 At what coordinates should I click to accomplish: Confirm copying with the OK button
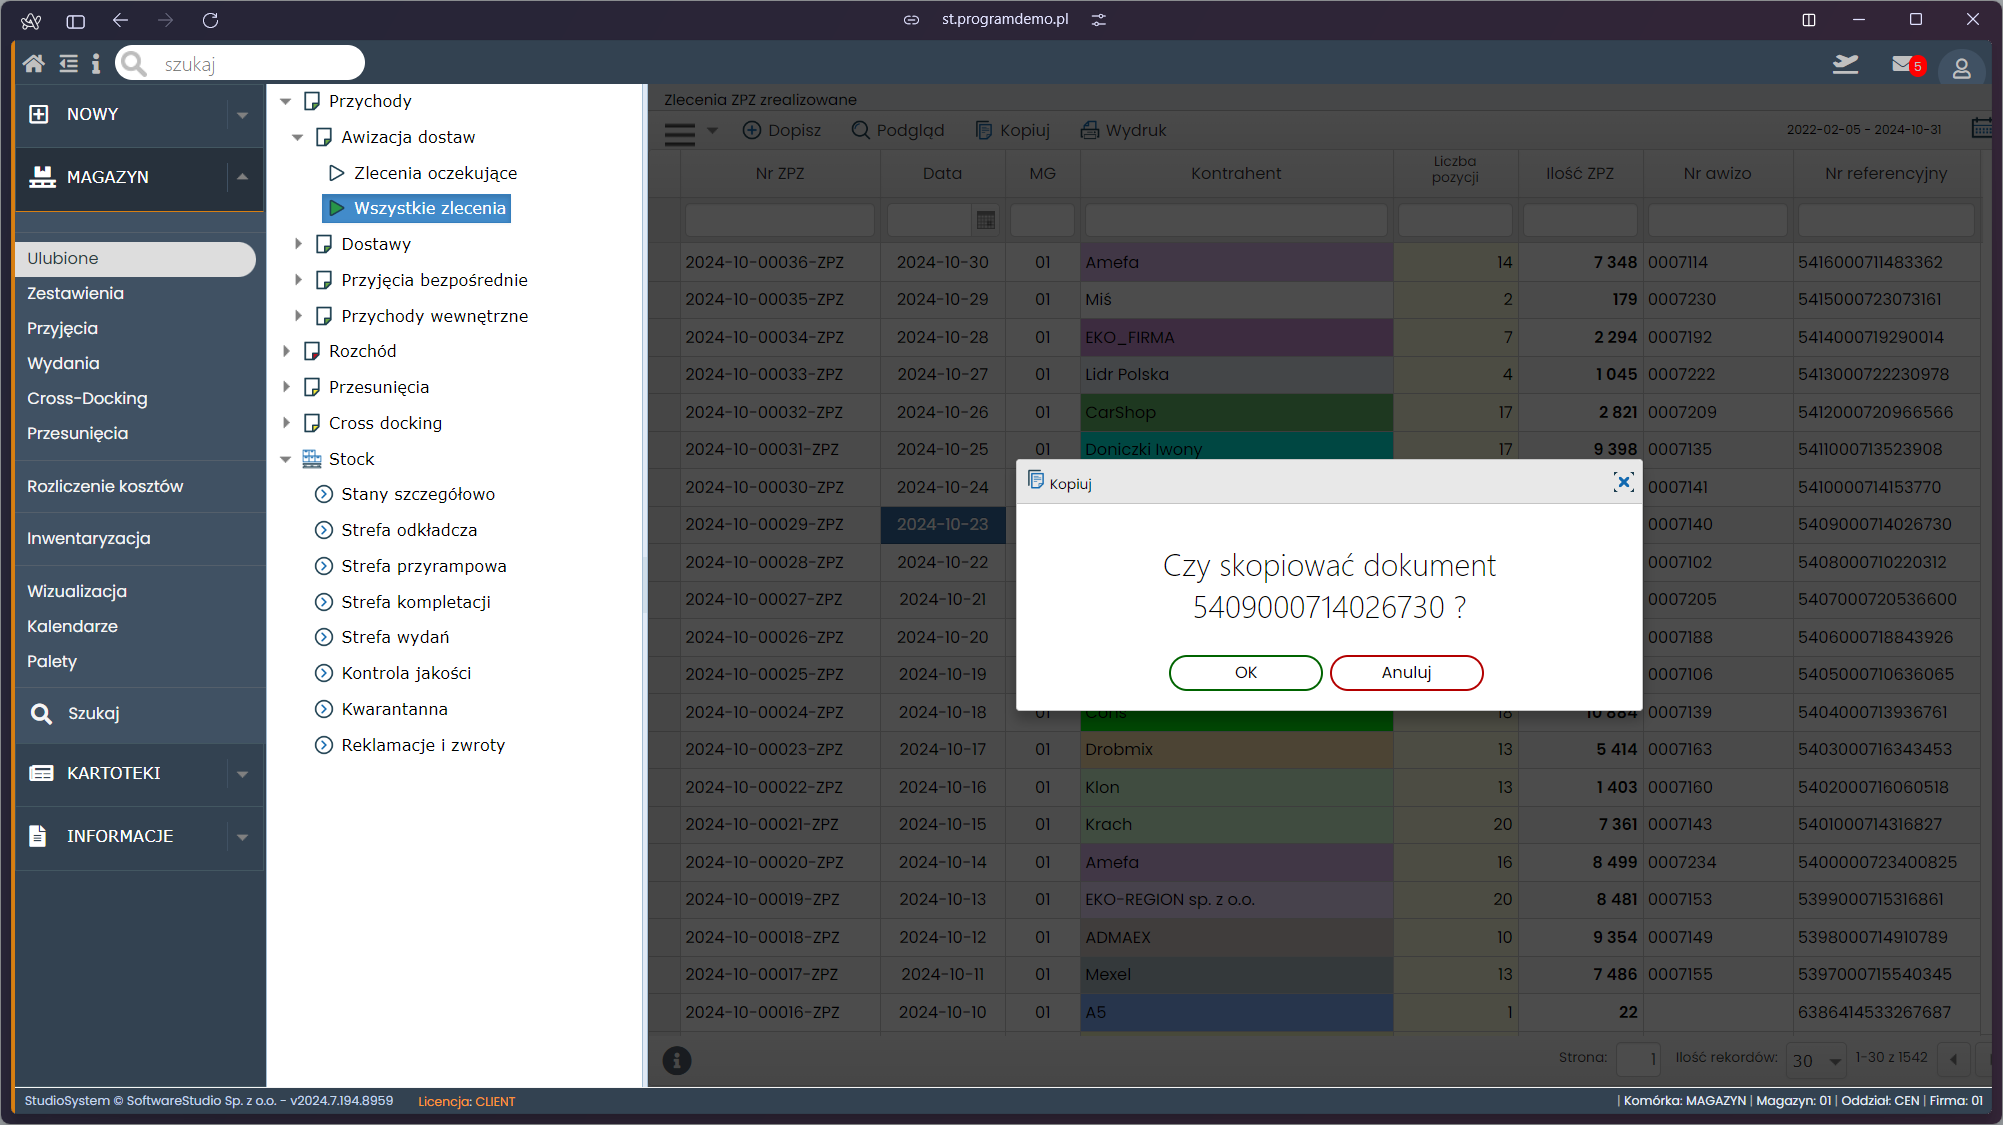click(1245, 672)
